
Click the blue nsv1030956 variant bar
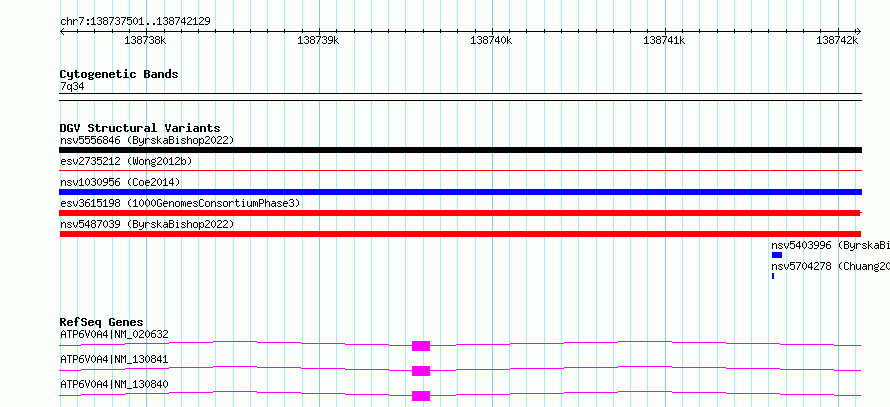point(460,192)
